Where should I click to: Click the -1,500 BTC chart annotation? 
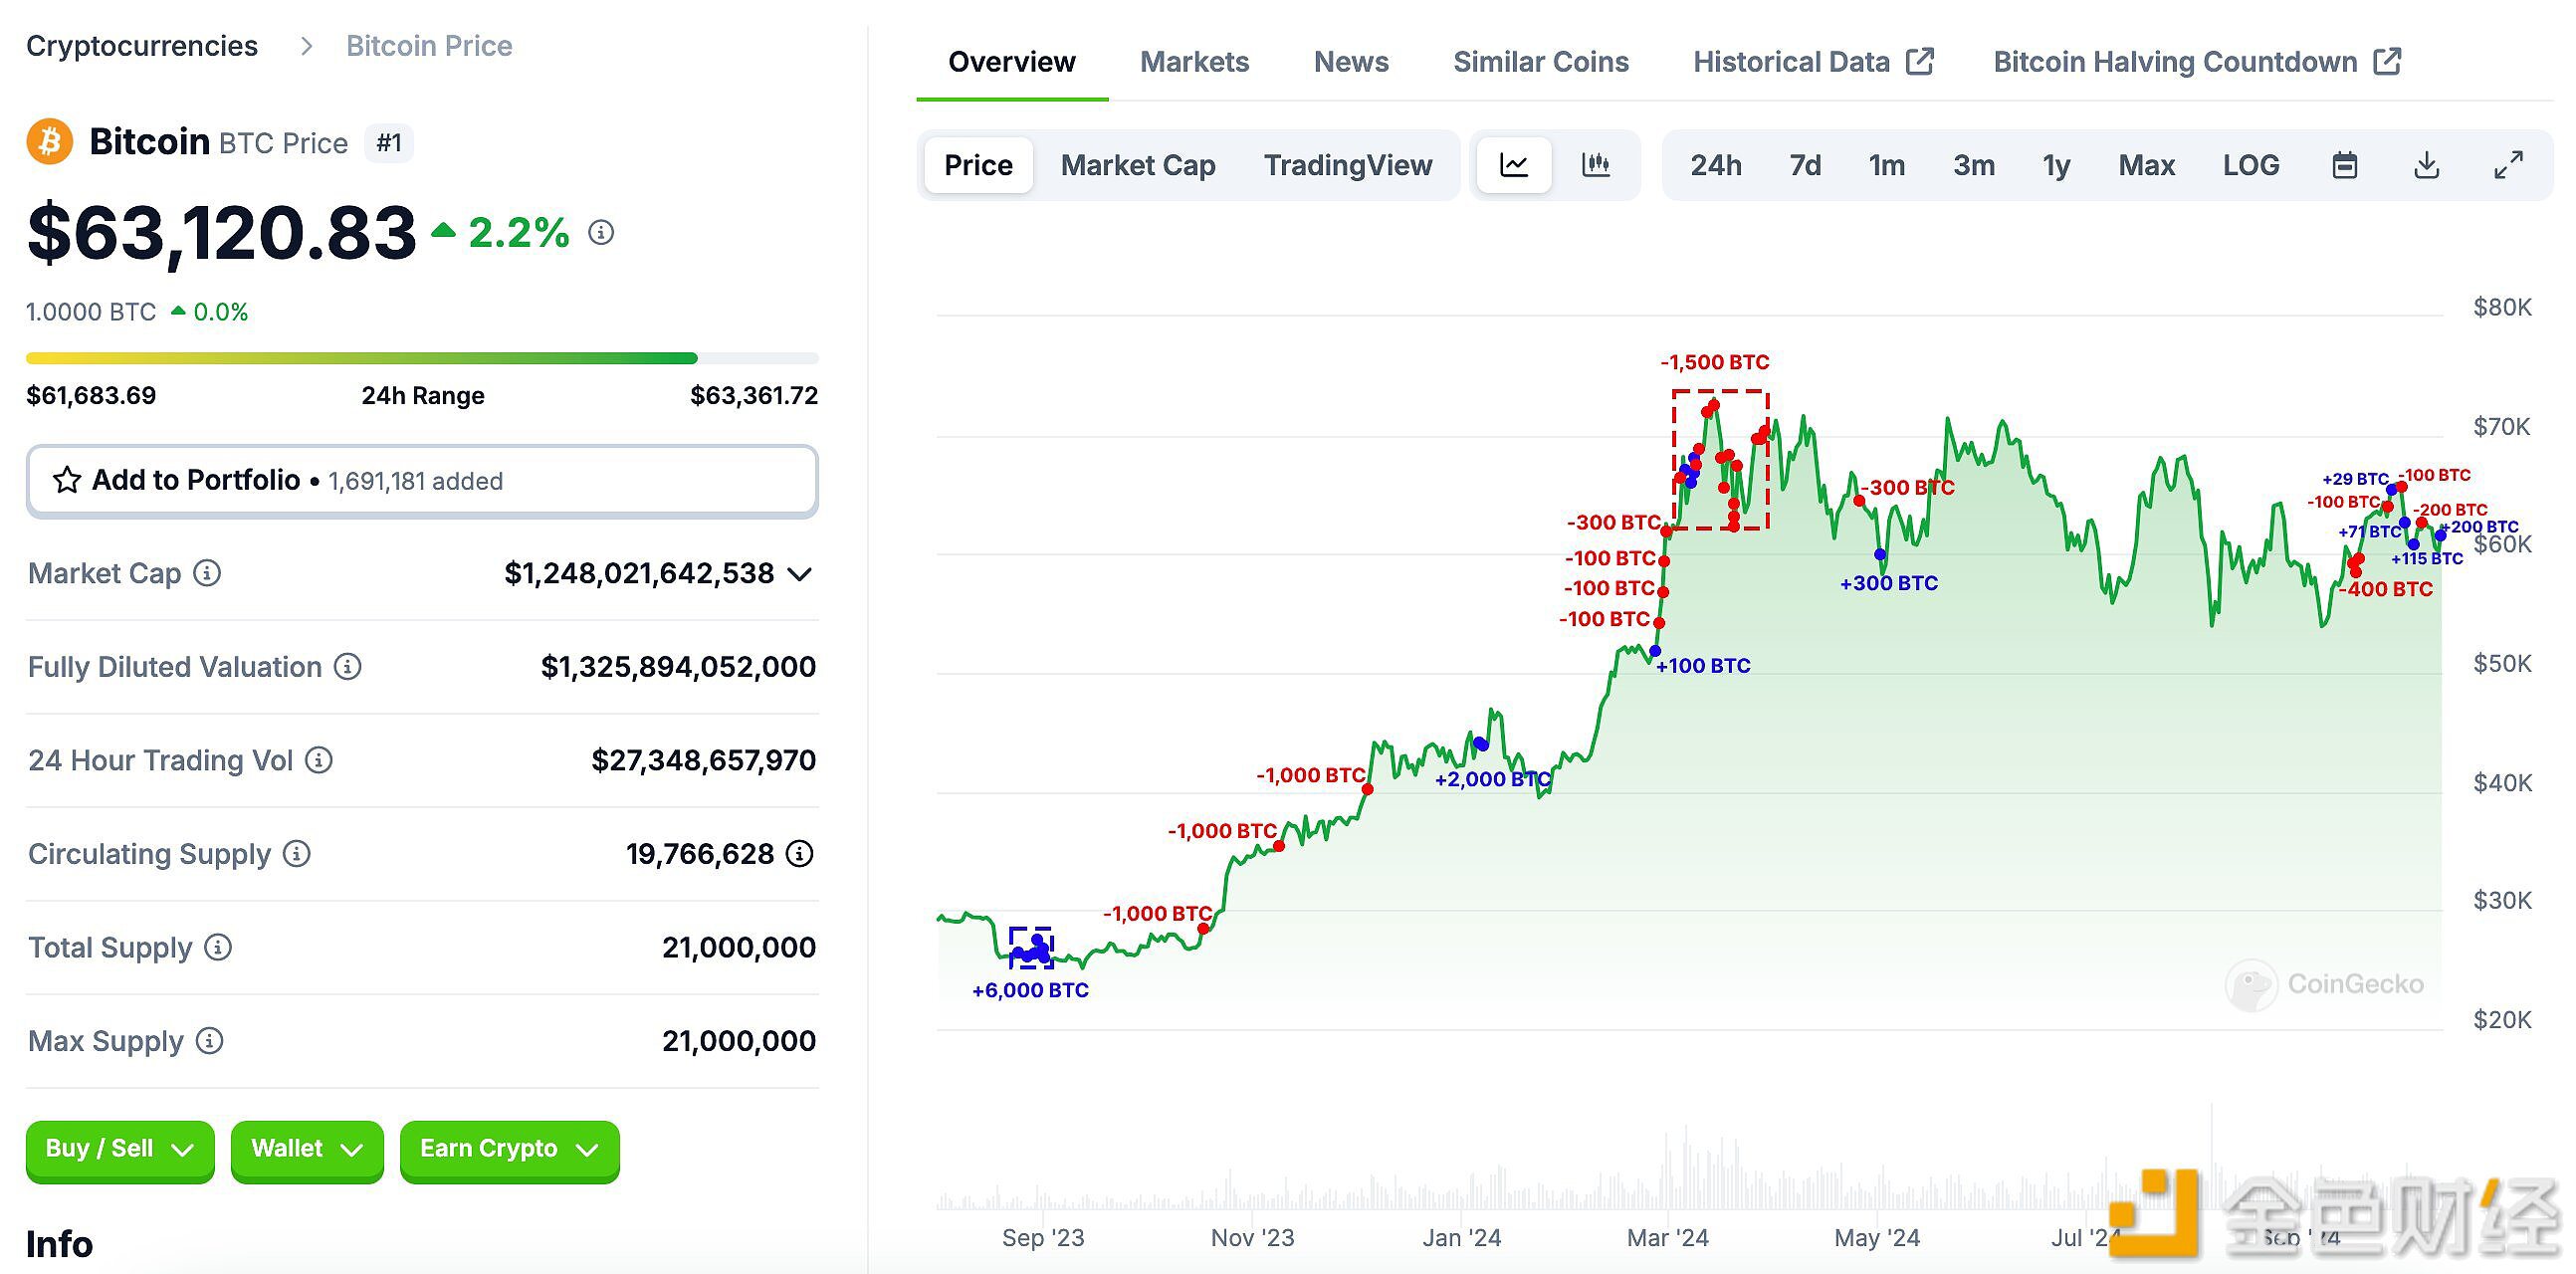coord(1715,363)
